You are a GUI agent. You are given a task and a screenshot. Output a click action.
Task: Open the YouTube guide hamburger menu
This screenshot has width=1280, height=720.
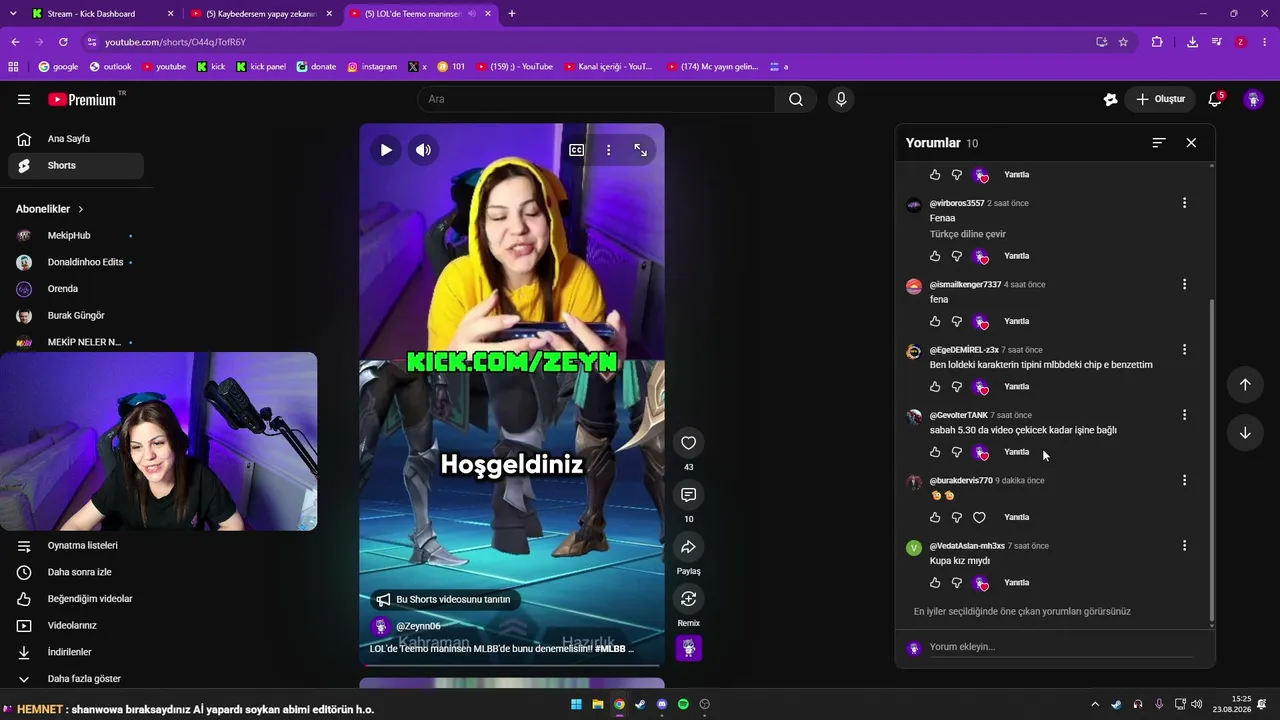(24, 99)
